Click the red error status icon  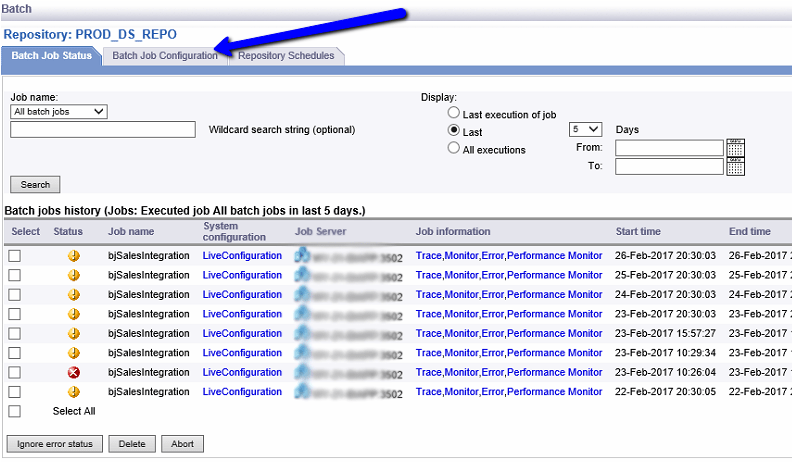pyautogui.click(x=73, y=373)
